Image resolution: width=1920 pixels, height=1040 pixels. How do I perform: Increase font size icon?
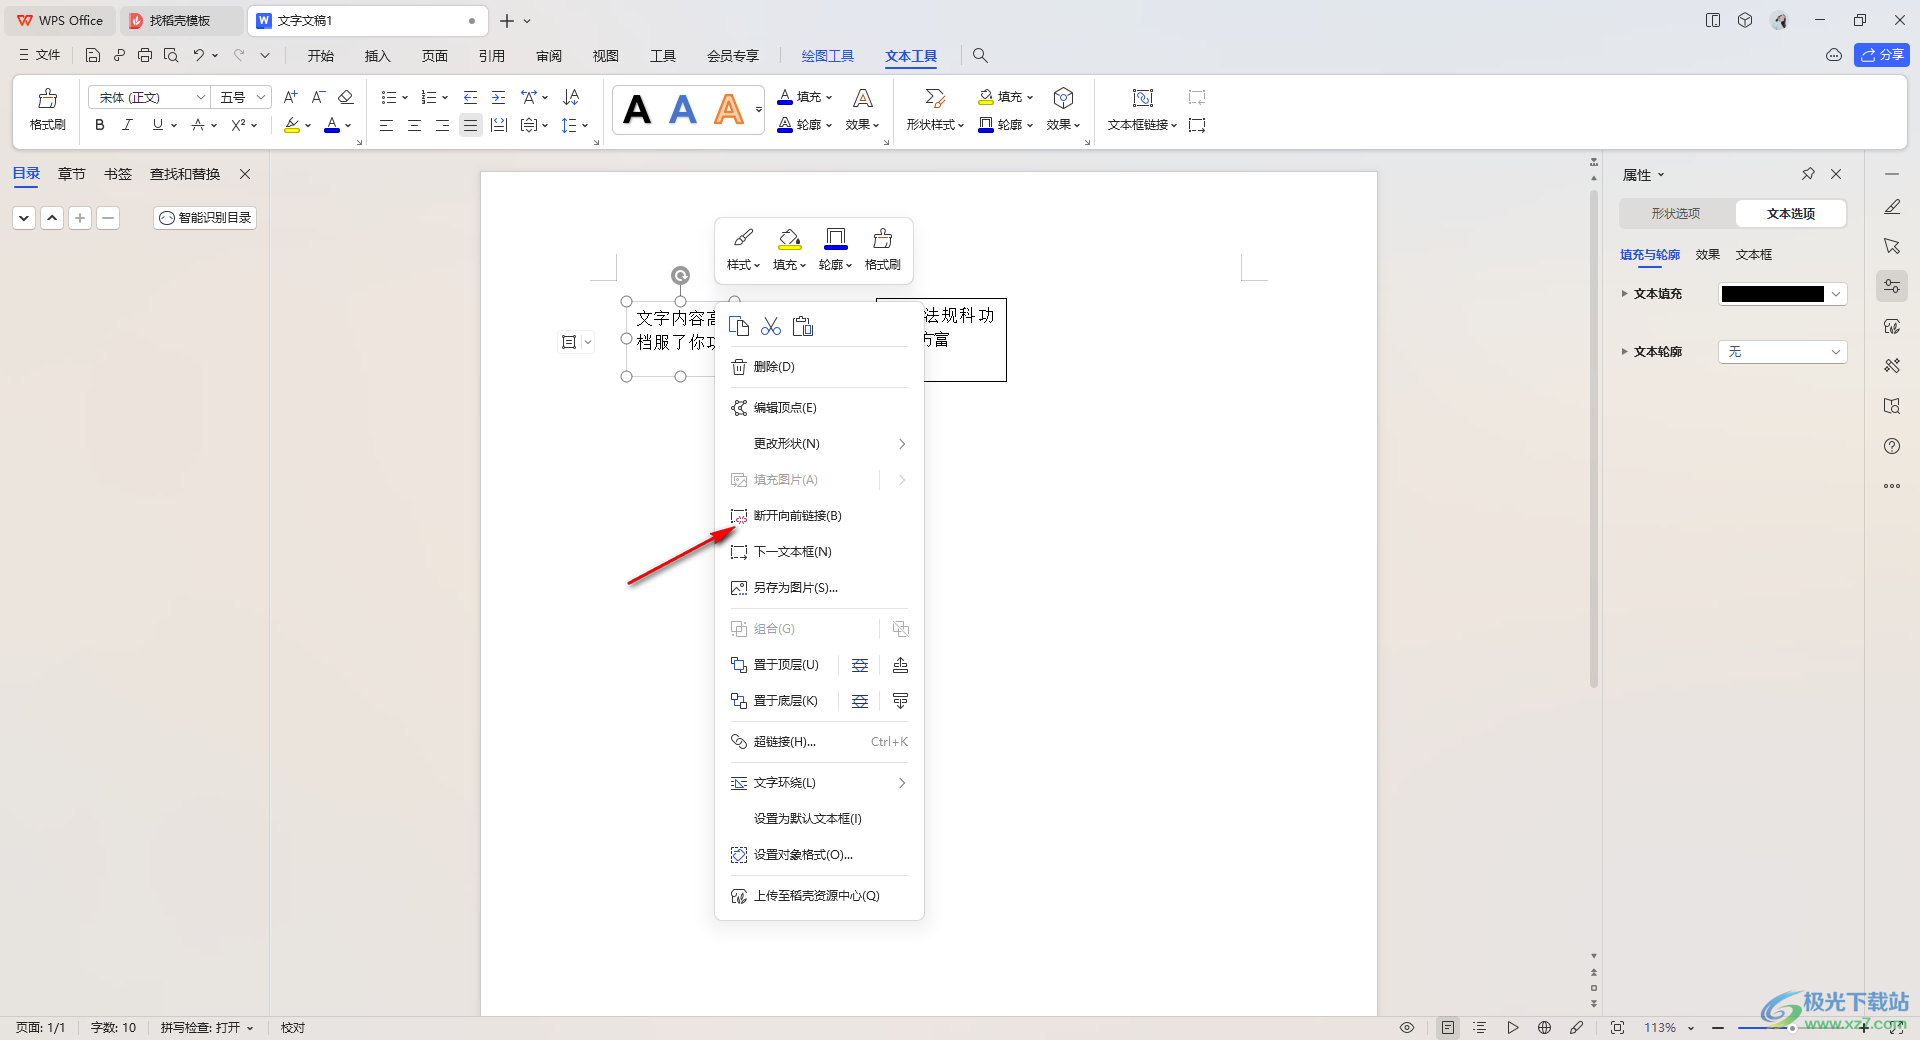pos(290,97)
